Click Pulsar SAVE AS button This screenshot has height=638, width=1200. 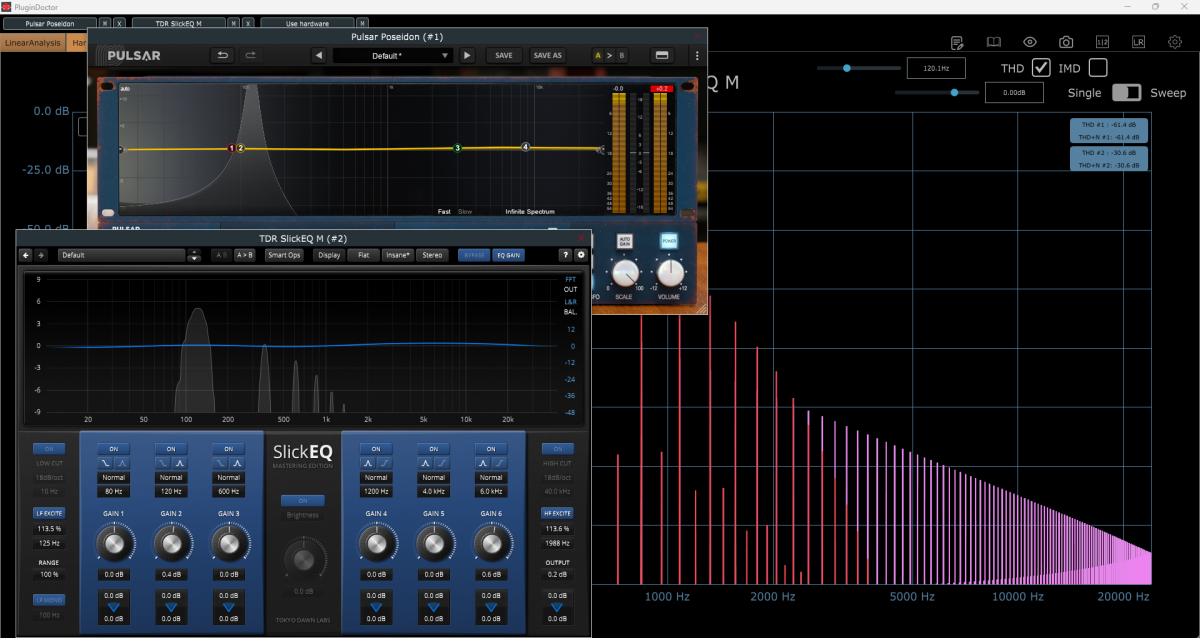[x=547, y=55]
